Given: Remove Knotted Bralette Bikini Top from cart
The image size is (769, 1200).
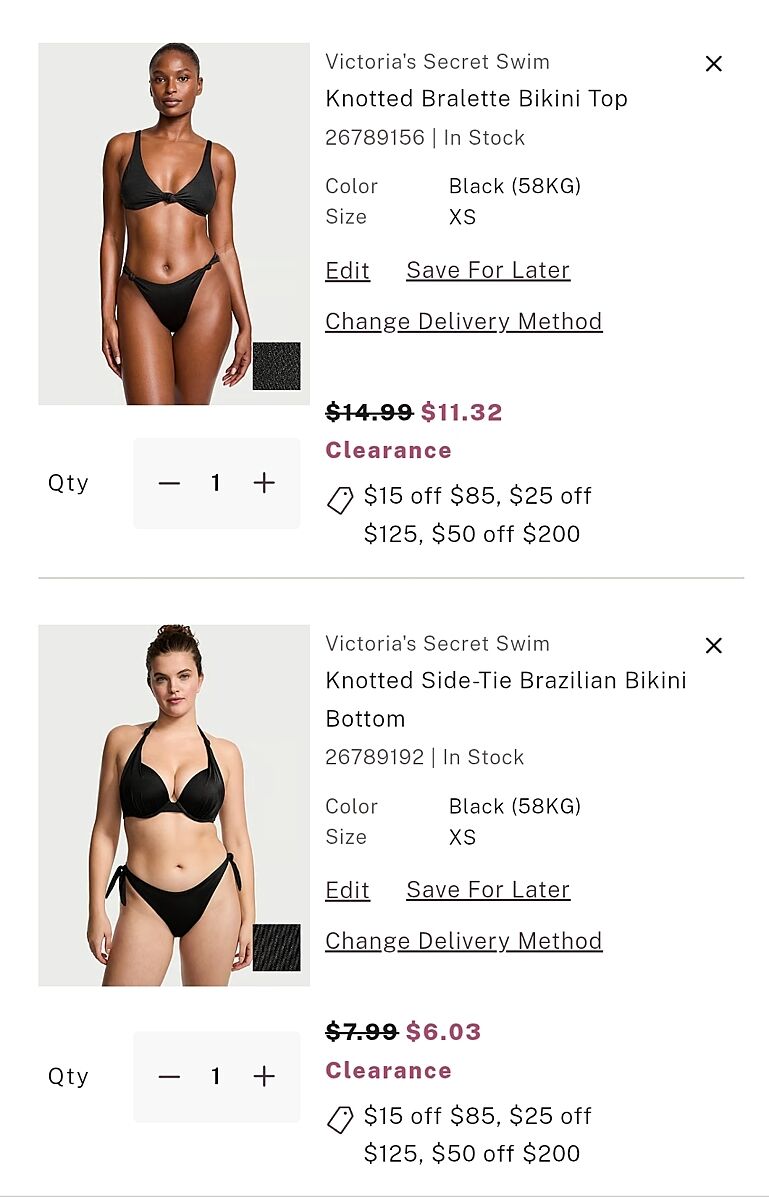Looking at the screenshot, I should click(x=713, y=64).
